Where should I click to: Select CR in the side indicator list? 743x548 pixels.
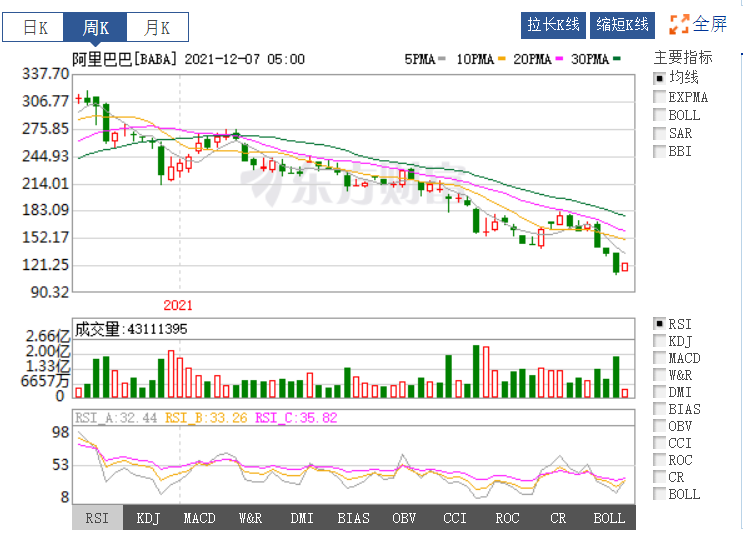point(659,477)
